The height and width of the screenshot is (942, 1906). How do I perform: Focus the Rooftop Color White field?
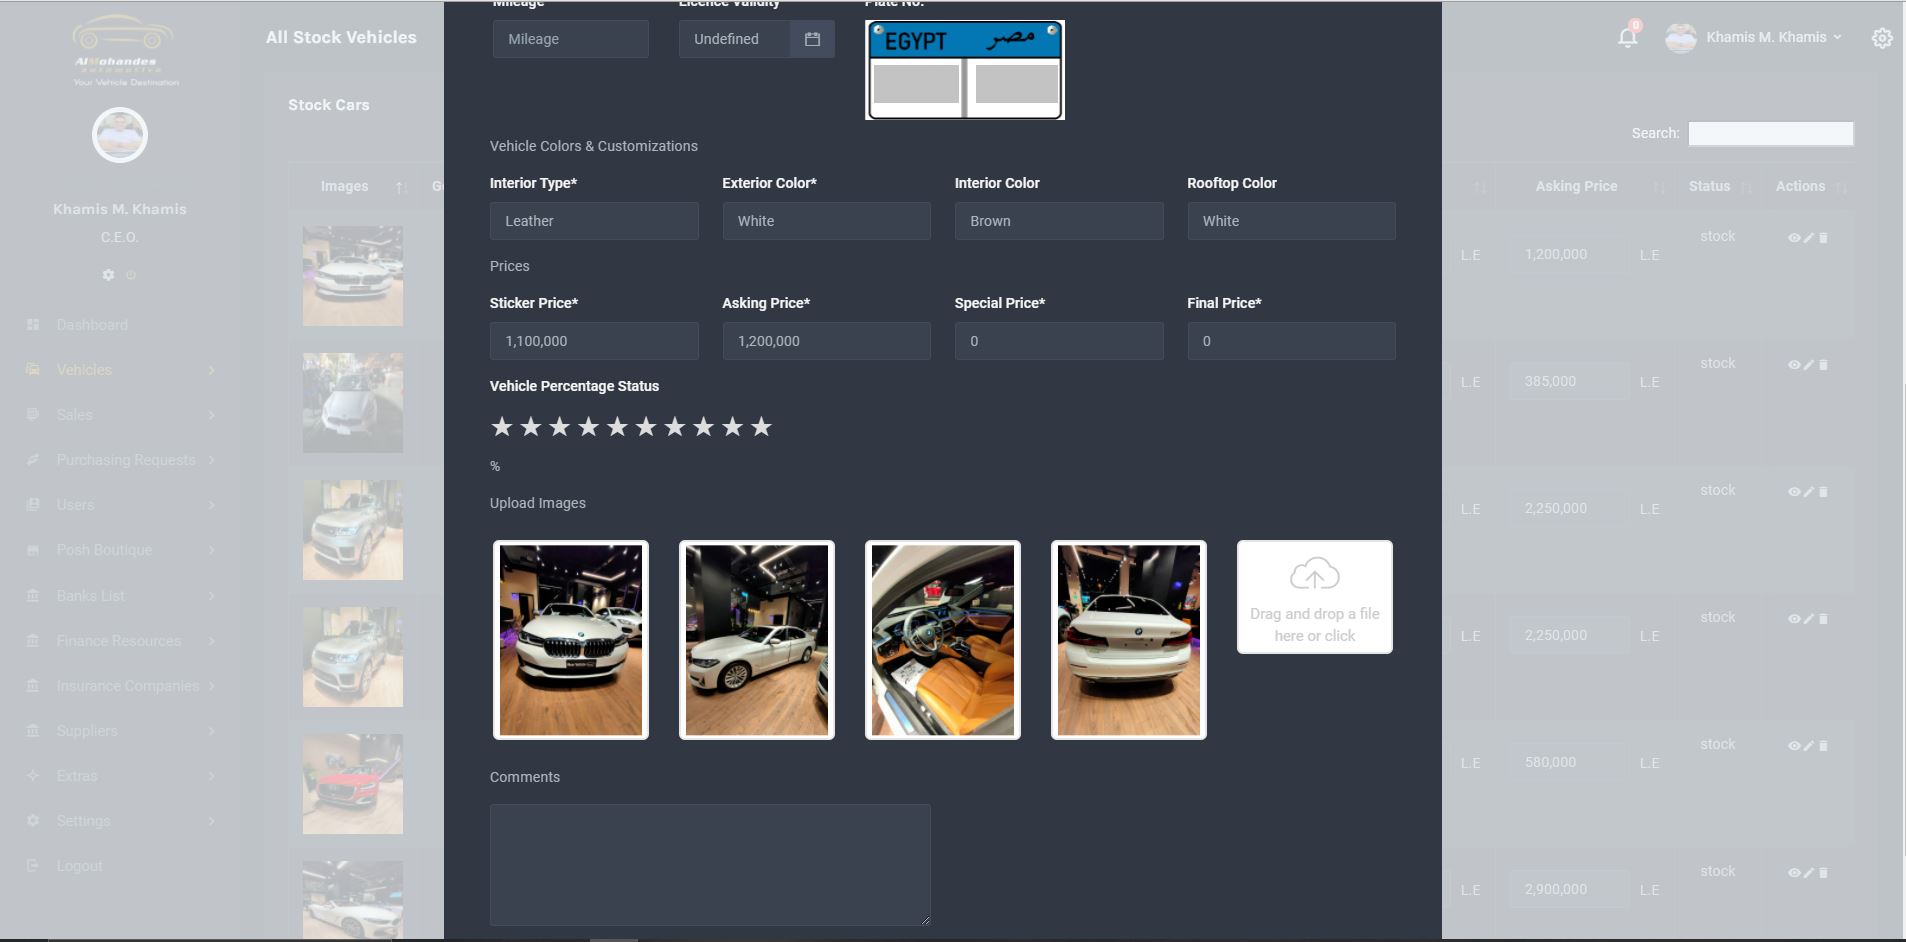(x=1292, y=221)
